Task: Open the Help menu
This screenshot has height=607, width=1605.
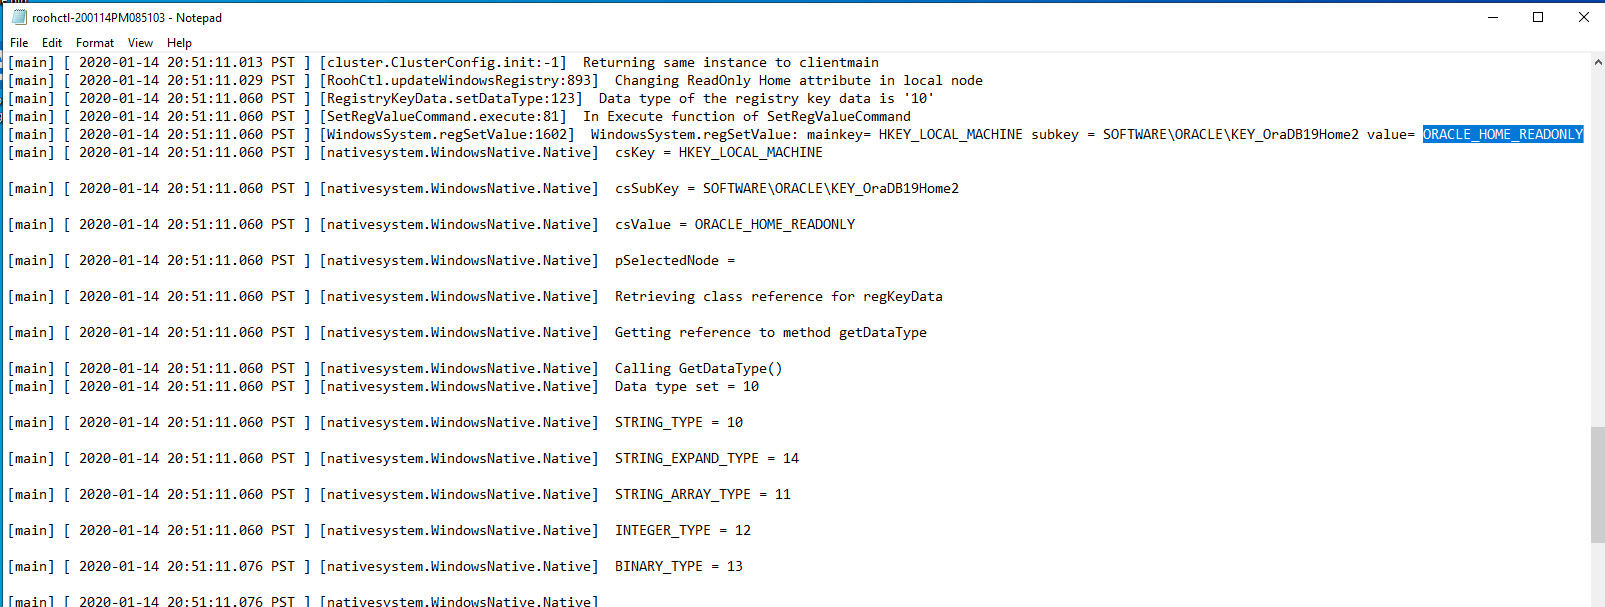Action: click(x=179, y=43)
